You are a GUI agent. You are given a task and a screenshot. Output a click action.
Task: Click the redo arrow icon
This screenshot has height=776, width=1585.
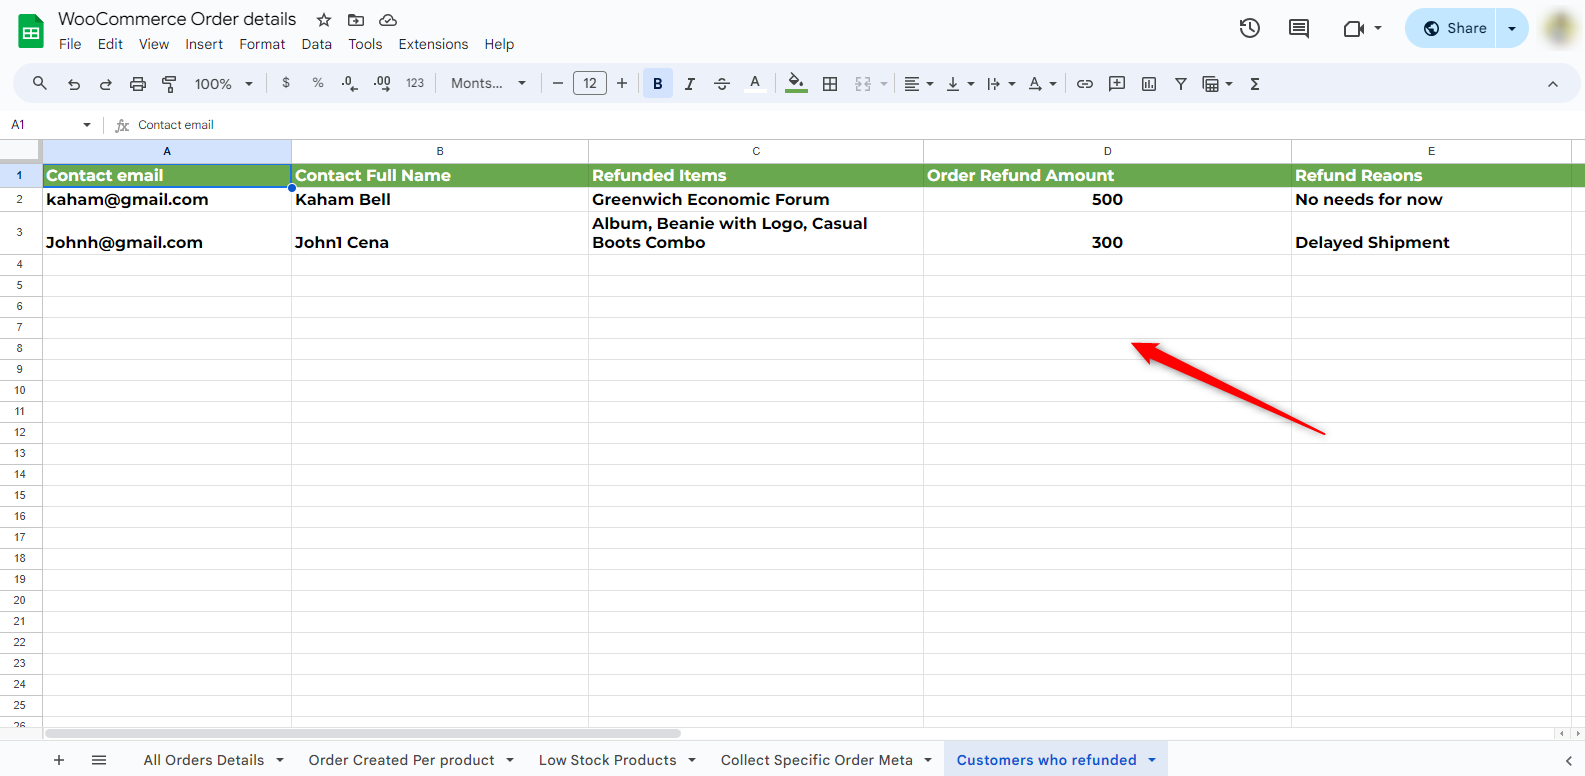coord(106,84)
